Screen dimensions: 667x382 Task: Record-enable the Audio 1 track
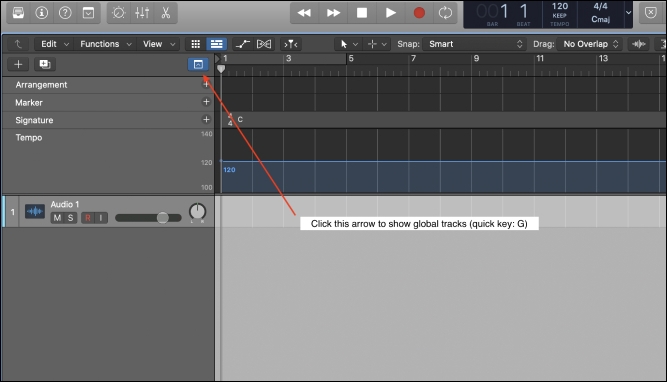[x=88, y=218]
